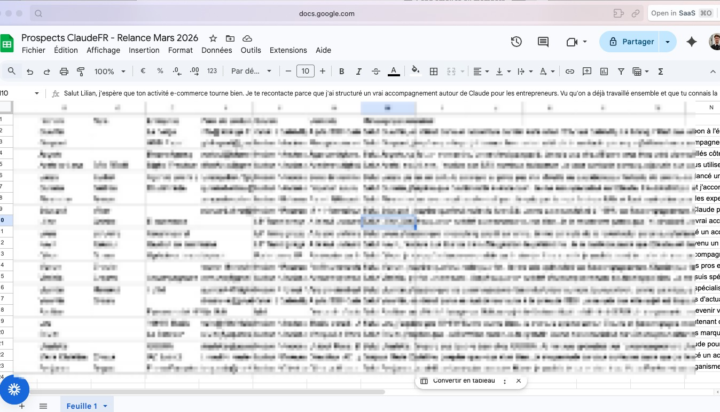Click the Undo arrow in the toolbar
The image size is (720, 412).
(x=30, y=71)
